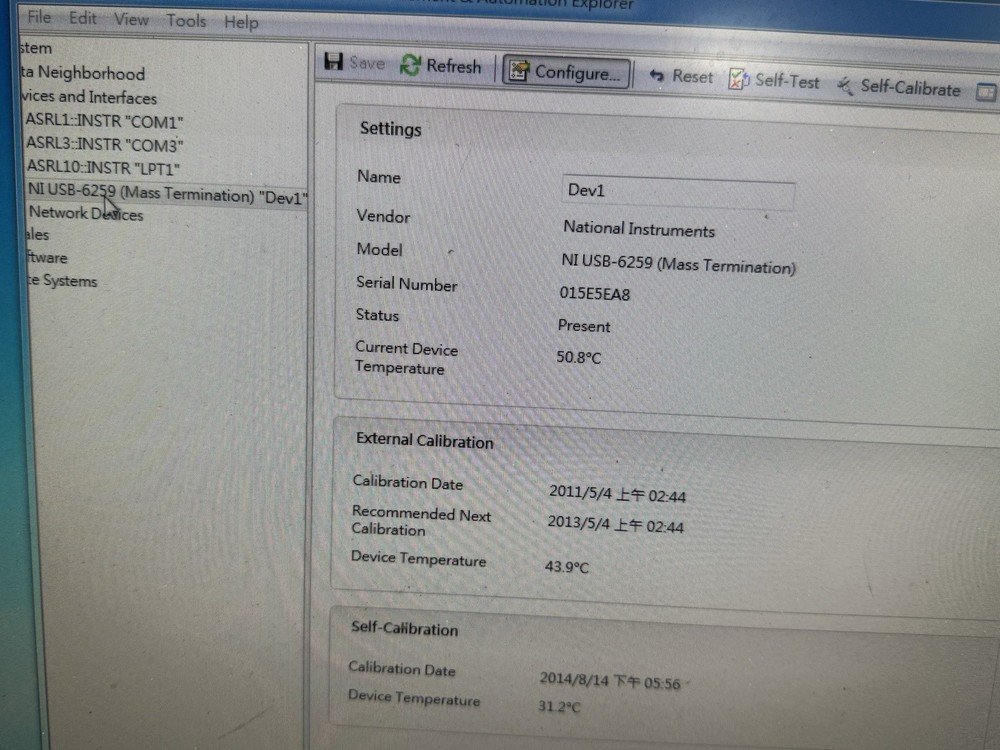
Task: Click the Configure... toolbar button
Action: coord(566,72)
